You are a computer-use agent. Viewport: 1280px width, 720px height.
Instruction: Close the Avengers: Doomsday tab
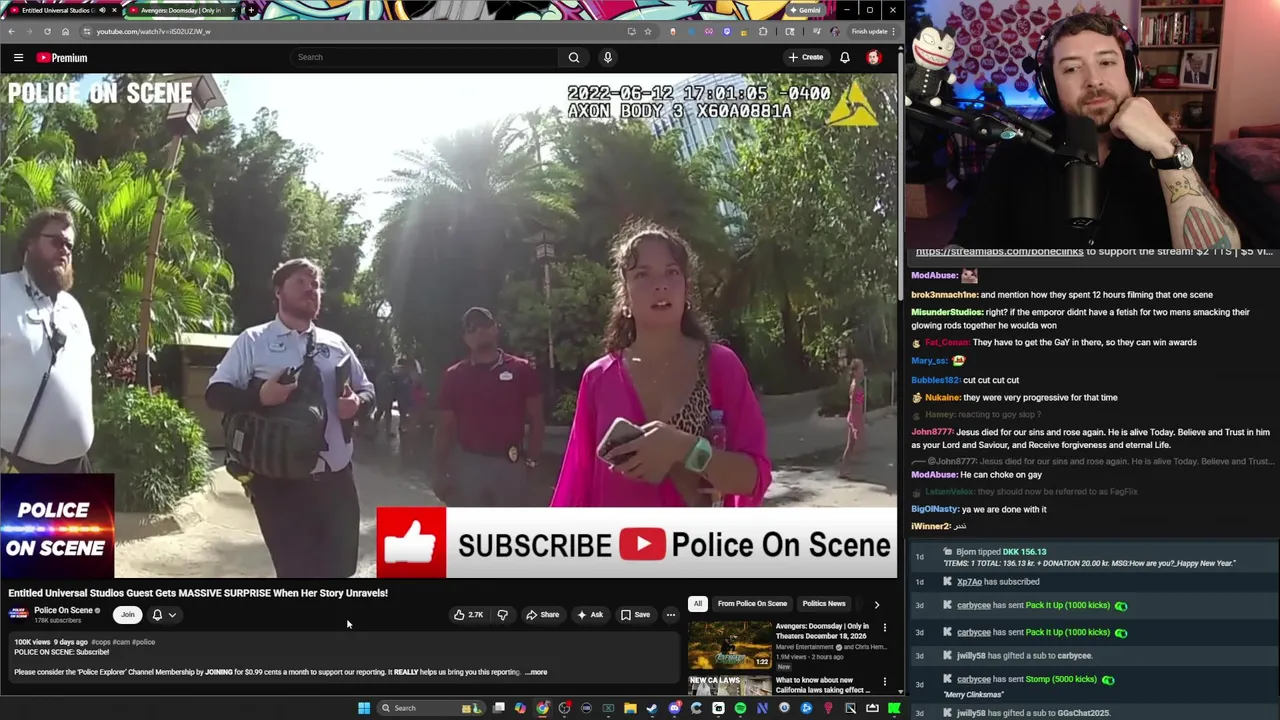tap(233, 10)
